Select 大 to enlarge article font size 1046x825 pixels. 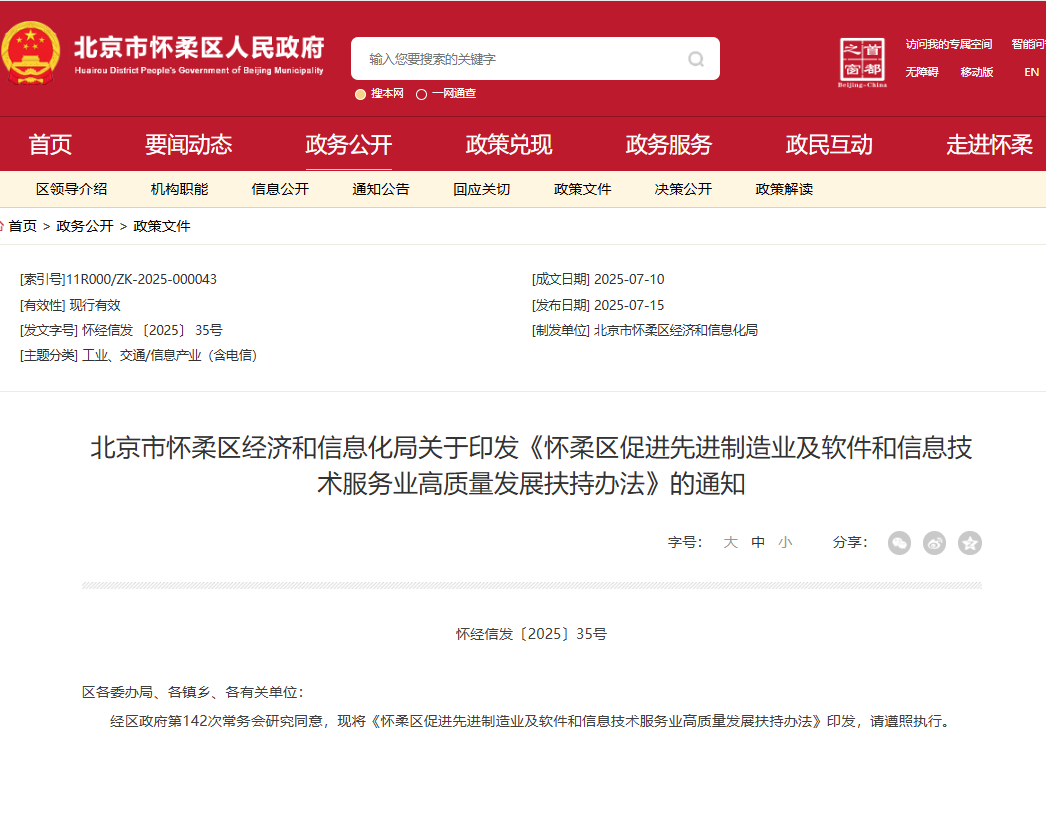point(731,542)
